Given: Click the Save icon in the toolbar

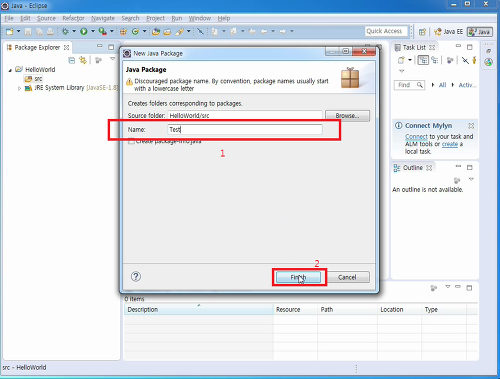Looking at the screenshot, I should point(28,32).
